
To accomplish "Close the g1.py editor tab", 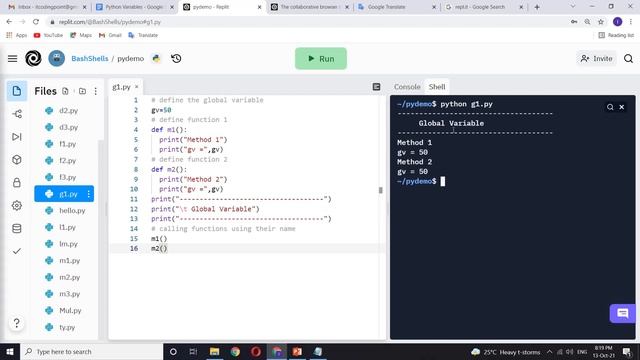I will tap(137, 87).
